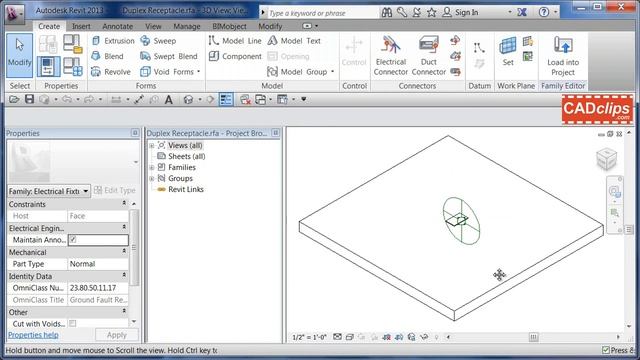Click the Part Type value Normal
This screenshot has height=360, width=640.
(x=98, y=264)
